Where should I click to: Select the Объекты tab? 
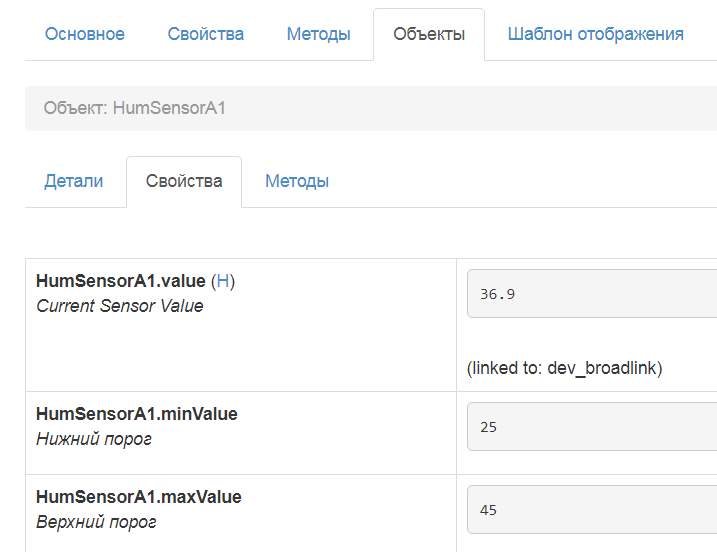pos(429,34)
